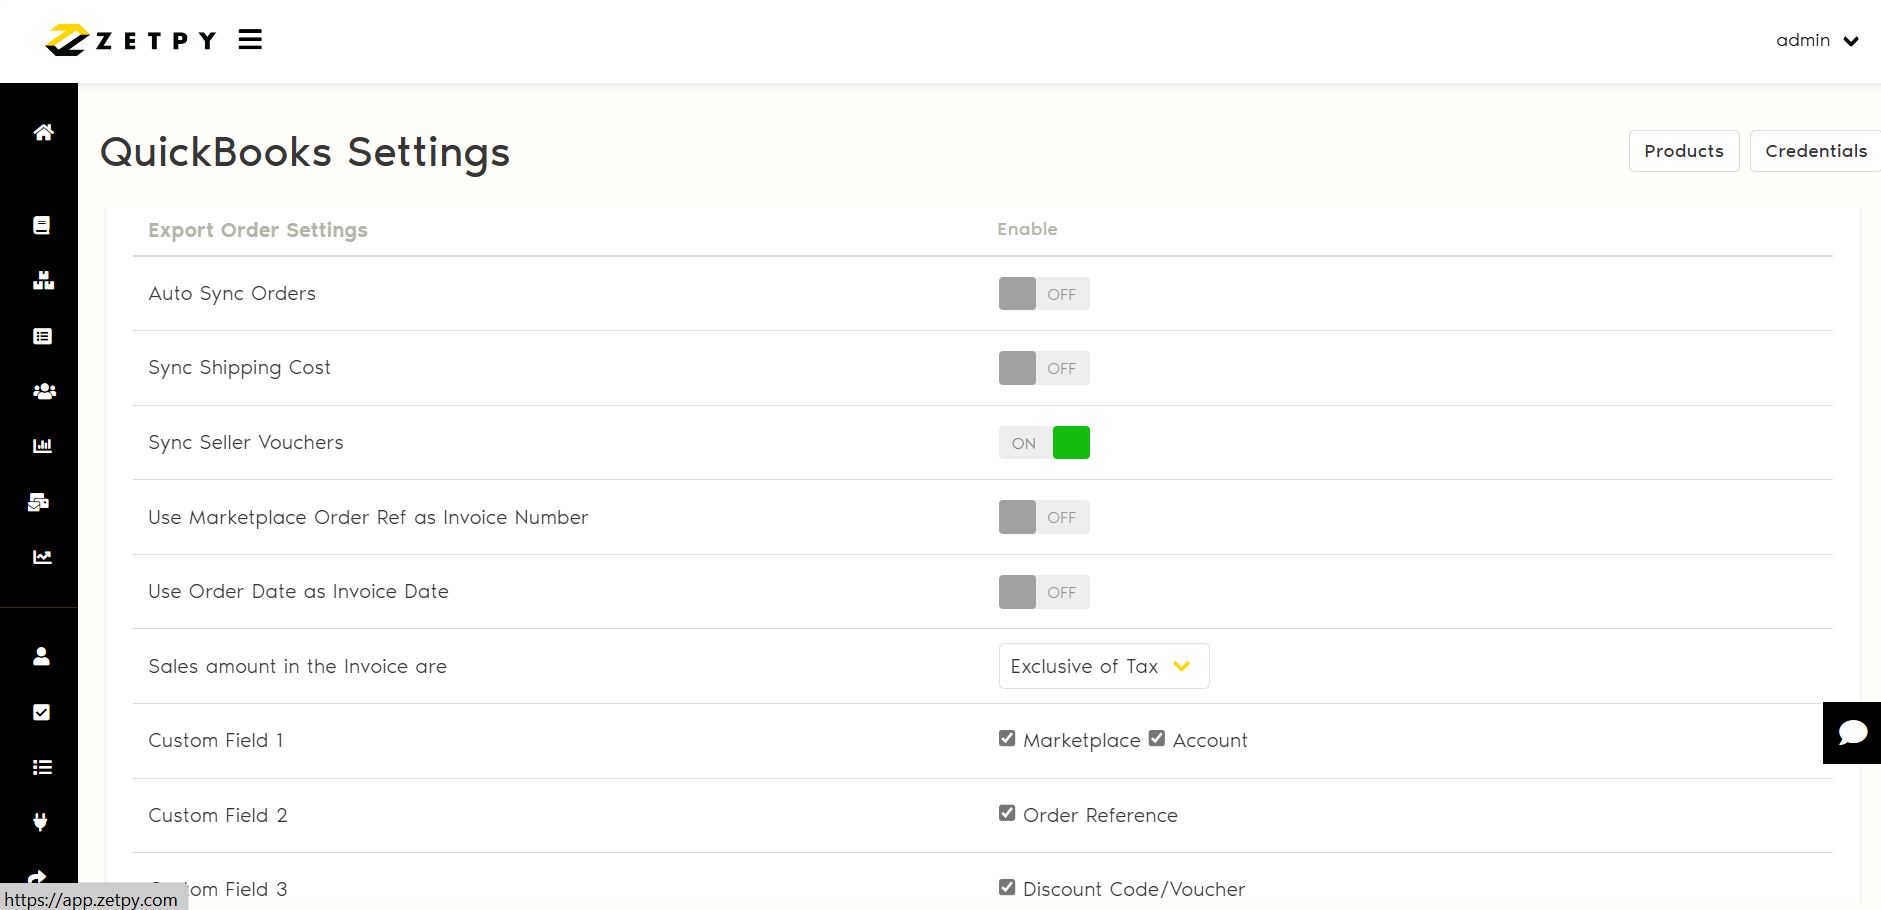Uncheck the Marketplace checkbox for Custom Field 1

[x=1007, y=739]
